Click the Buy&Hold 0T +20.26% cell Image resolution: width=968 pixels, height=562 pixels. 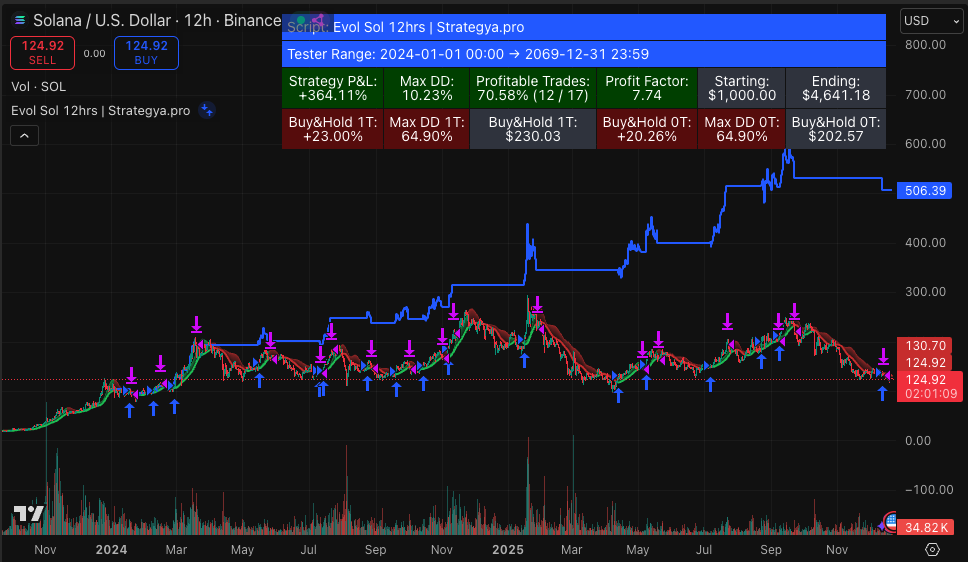(x=646, y=129)
